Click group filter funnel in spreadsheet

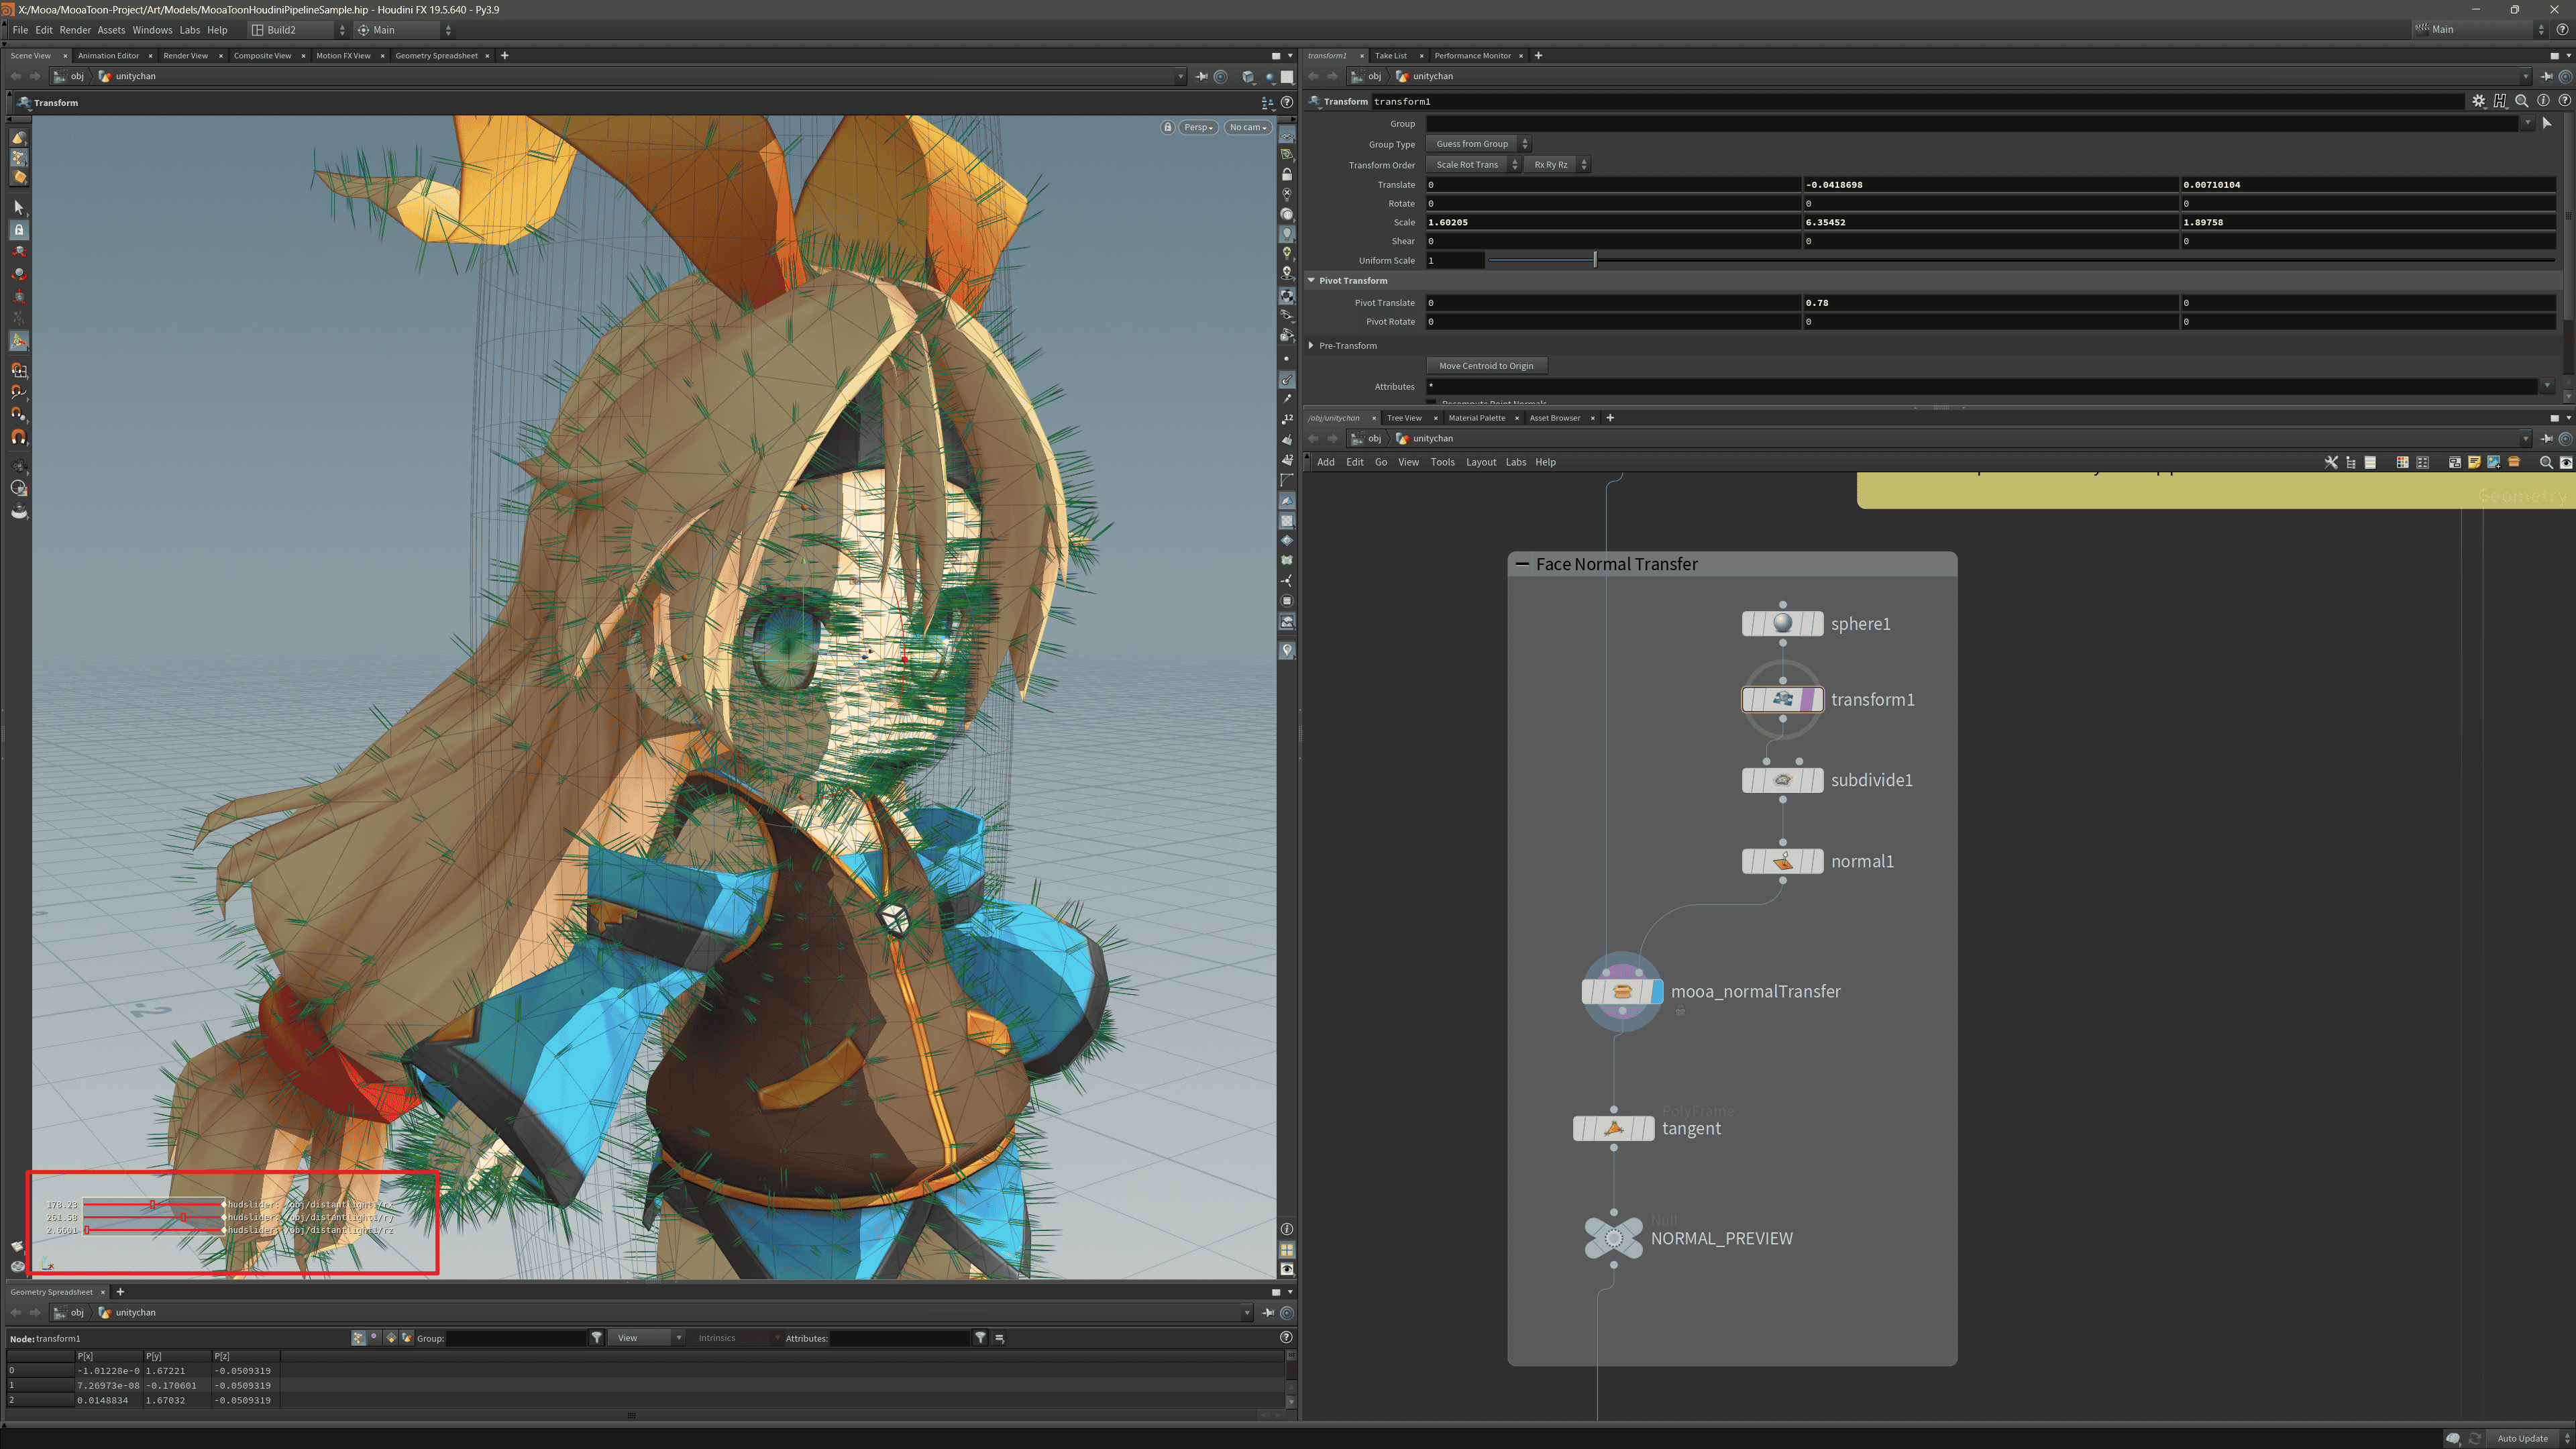597,1338
